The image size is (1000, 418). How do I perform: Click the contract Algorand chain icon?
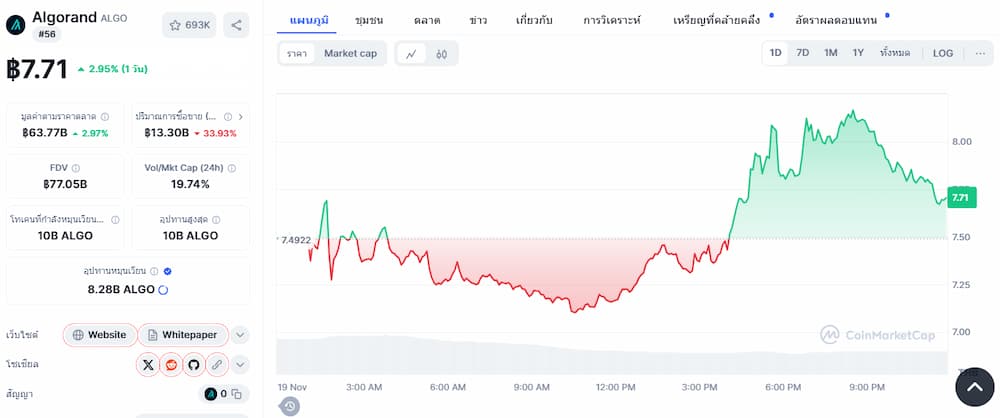tap(210, 394)
